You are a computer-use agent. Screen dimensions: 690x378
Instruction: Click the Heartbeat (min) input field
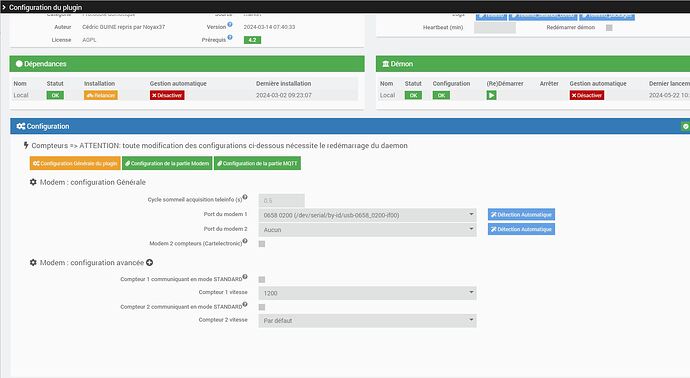coord(495,28)
